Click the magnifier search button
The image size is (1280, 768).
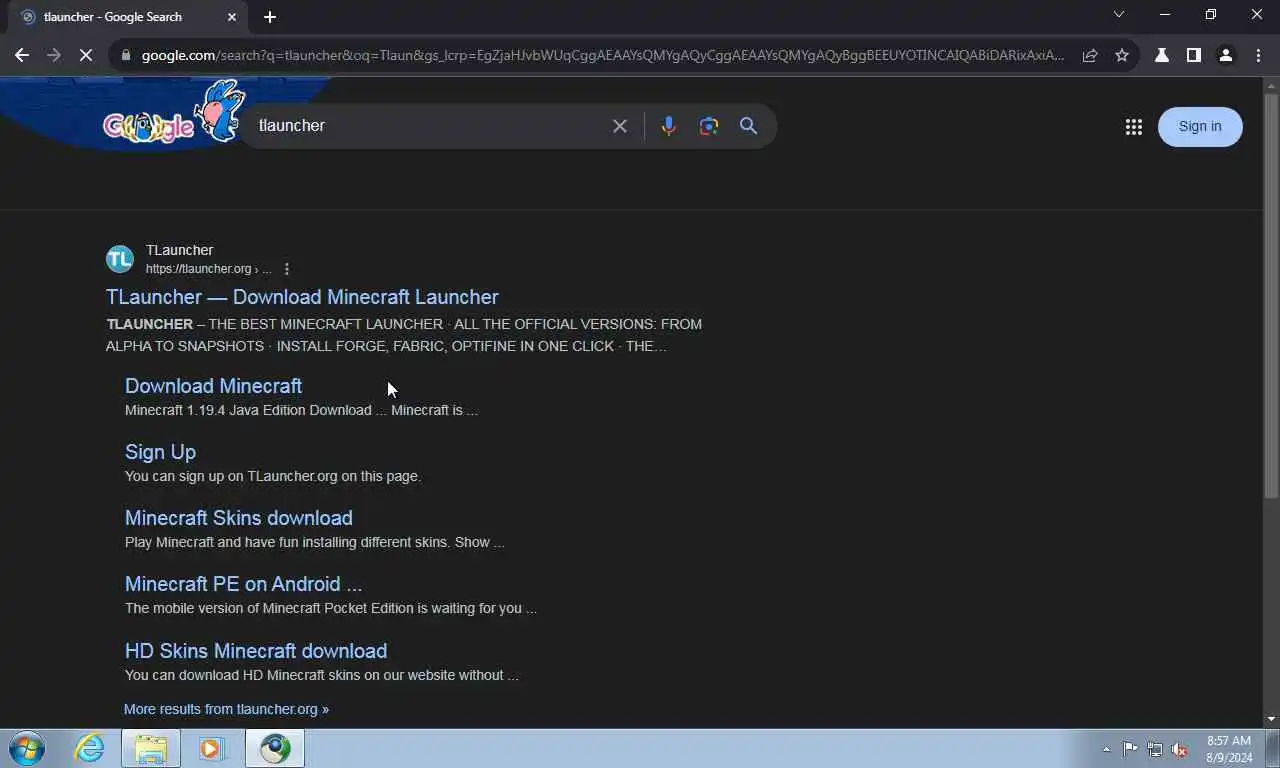(x=748, y=126)
